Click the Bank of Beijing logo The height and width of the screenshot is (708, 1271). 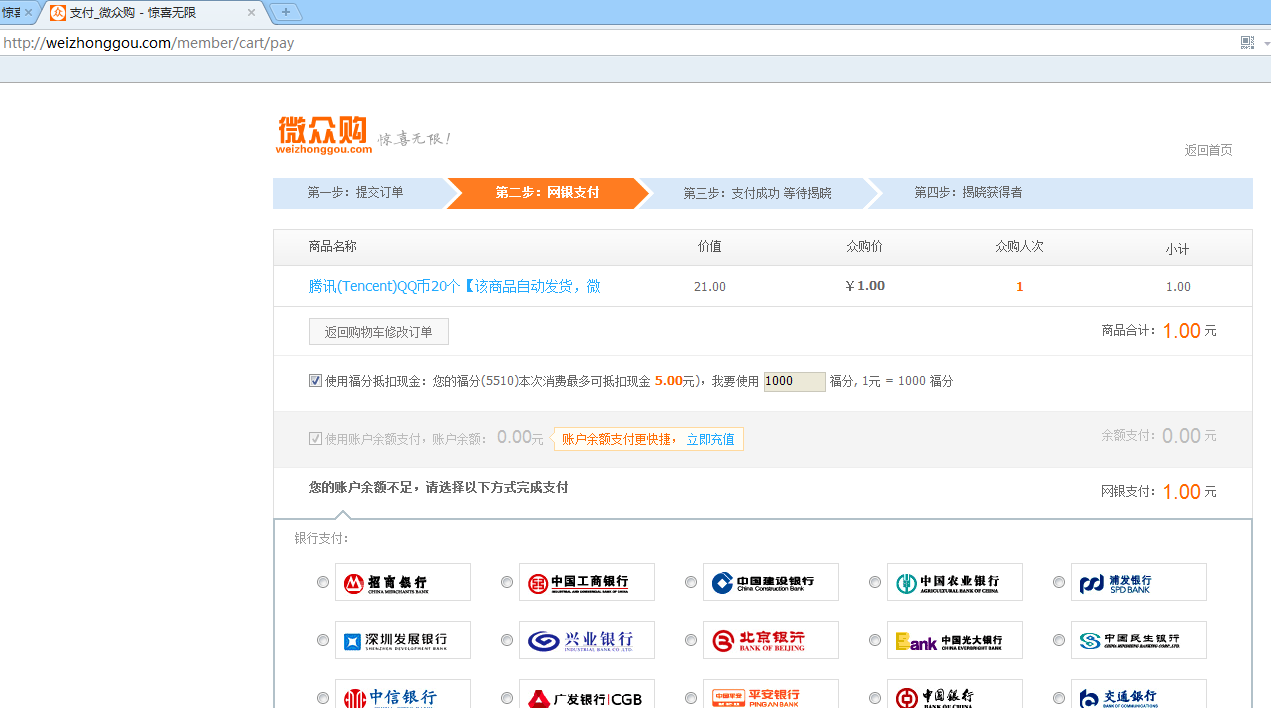(x=771, y=640)
